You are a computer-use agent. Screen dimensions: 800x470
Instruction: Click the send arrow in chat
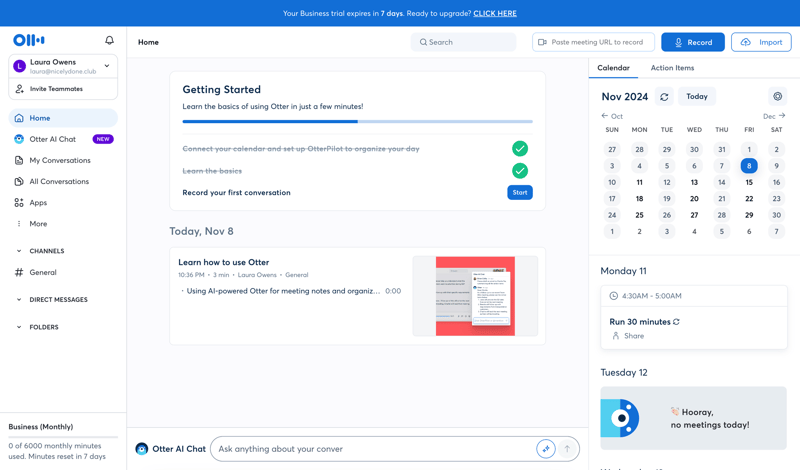click(x=567, y=449)
